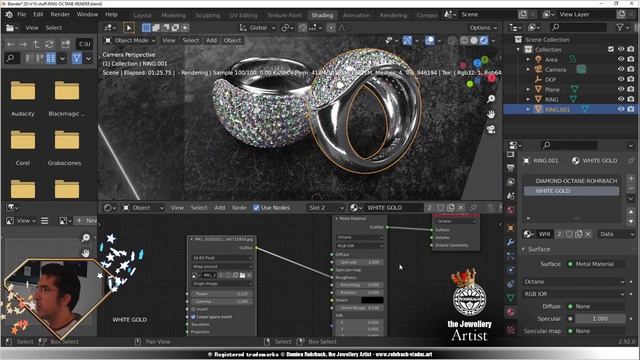The width and height of the screenshot is (640, 360).
Task: Switch to the Shading workspace tab
Action: [322, 15]
